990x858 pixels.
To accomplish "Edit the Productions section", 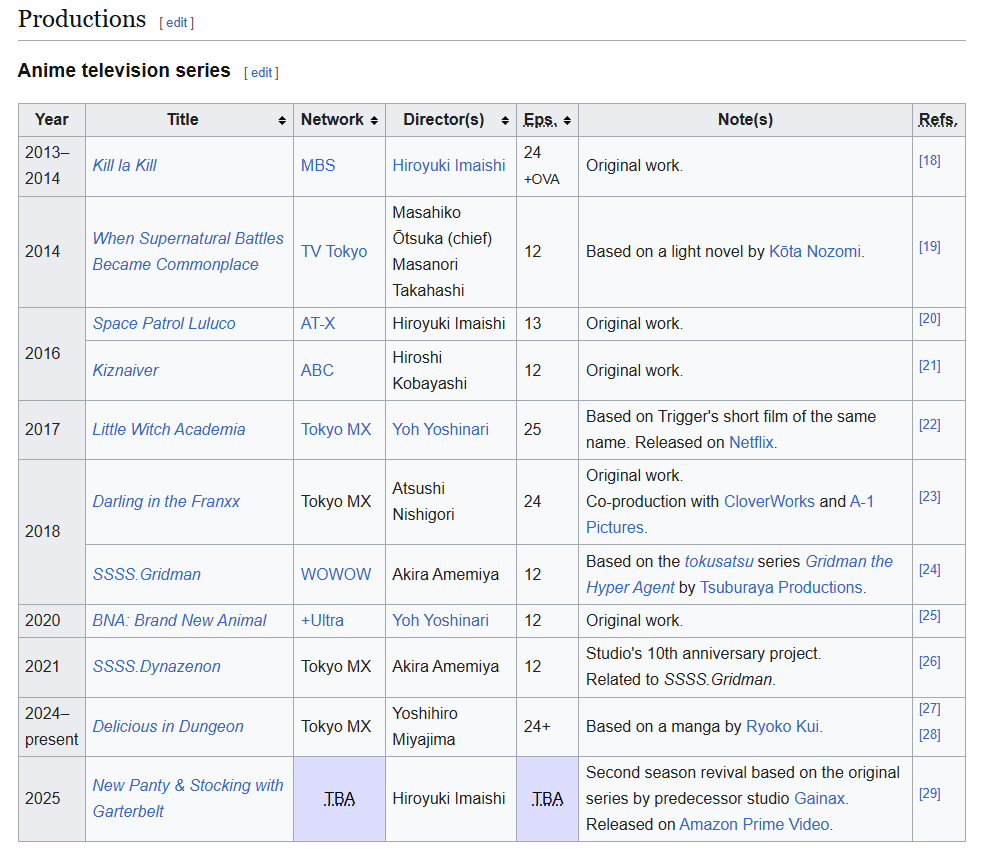I will 176,23.
